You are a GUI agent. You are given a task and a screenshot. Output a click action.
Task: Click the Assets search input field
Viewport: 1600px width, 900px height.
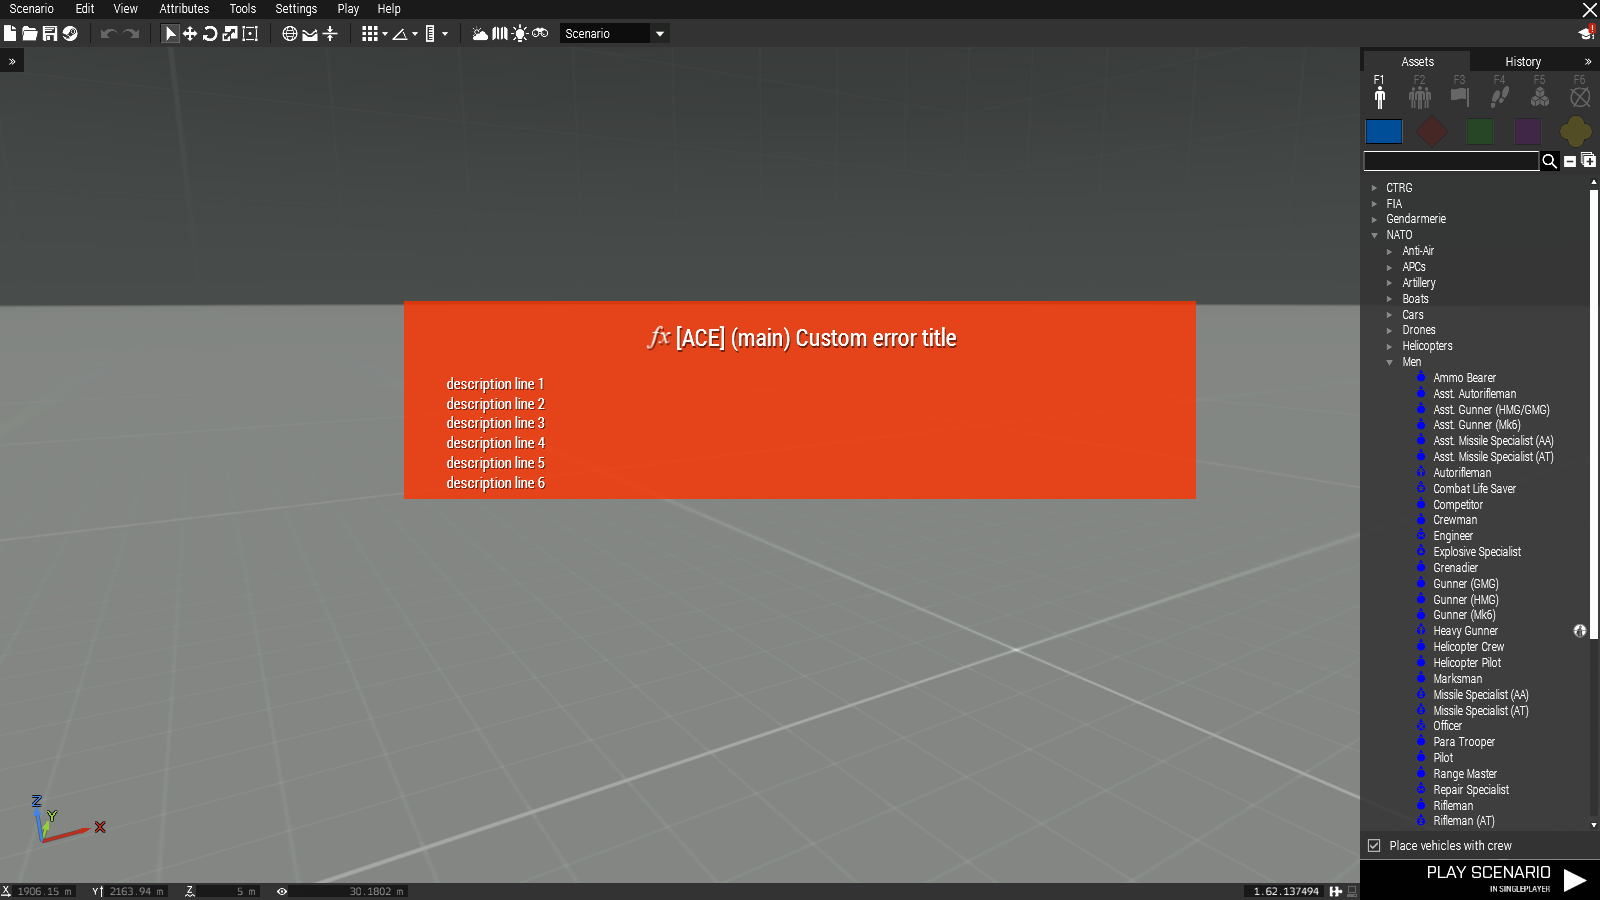[1451, 161]
